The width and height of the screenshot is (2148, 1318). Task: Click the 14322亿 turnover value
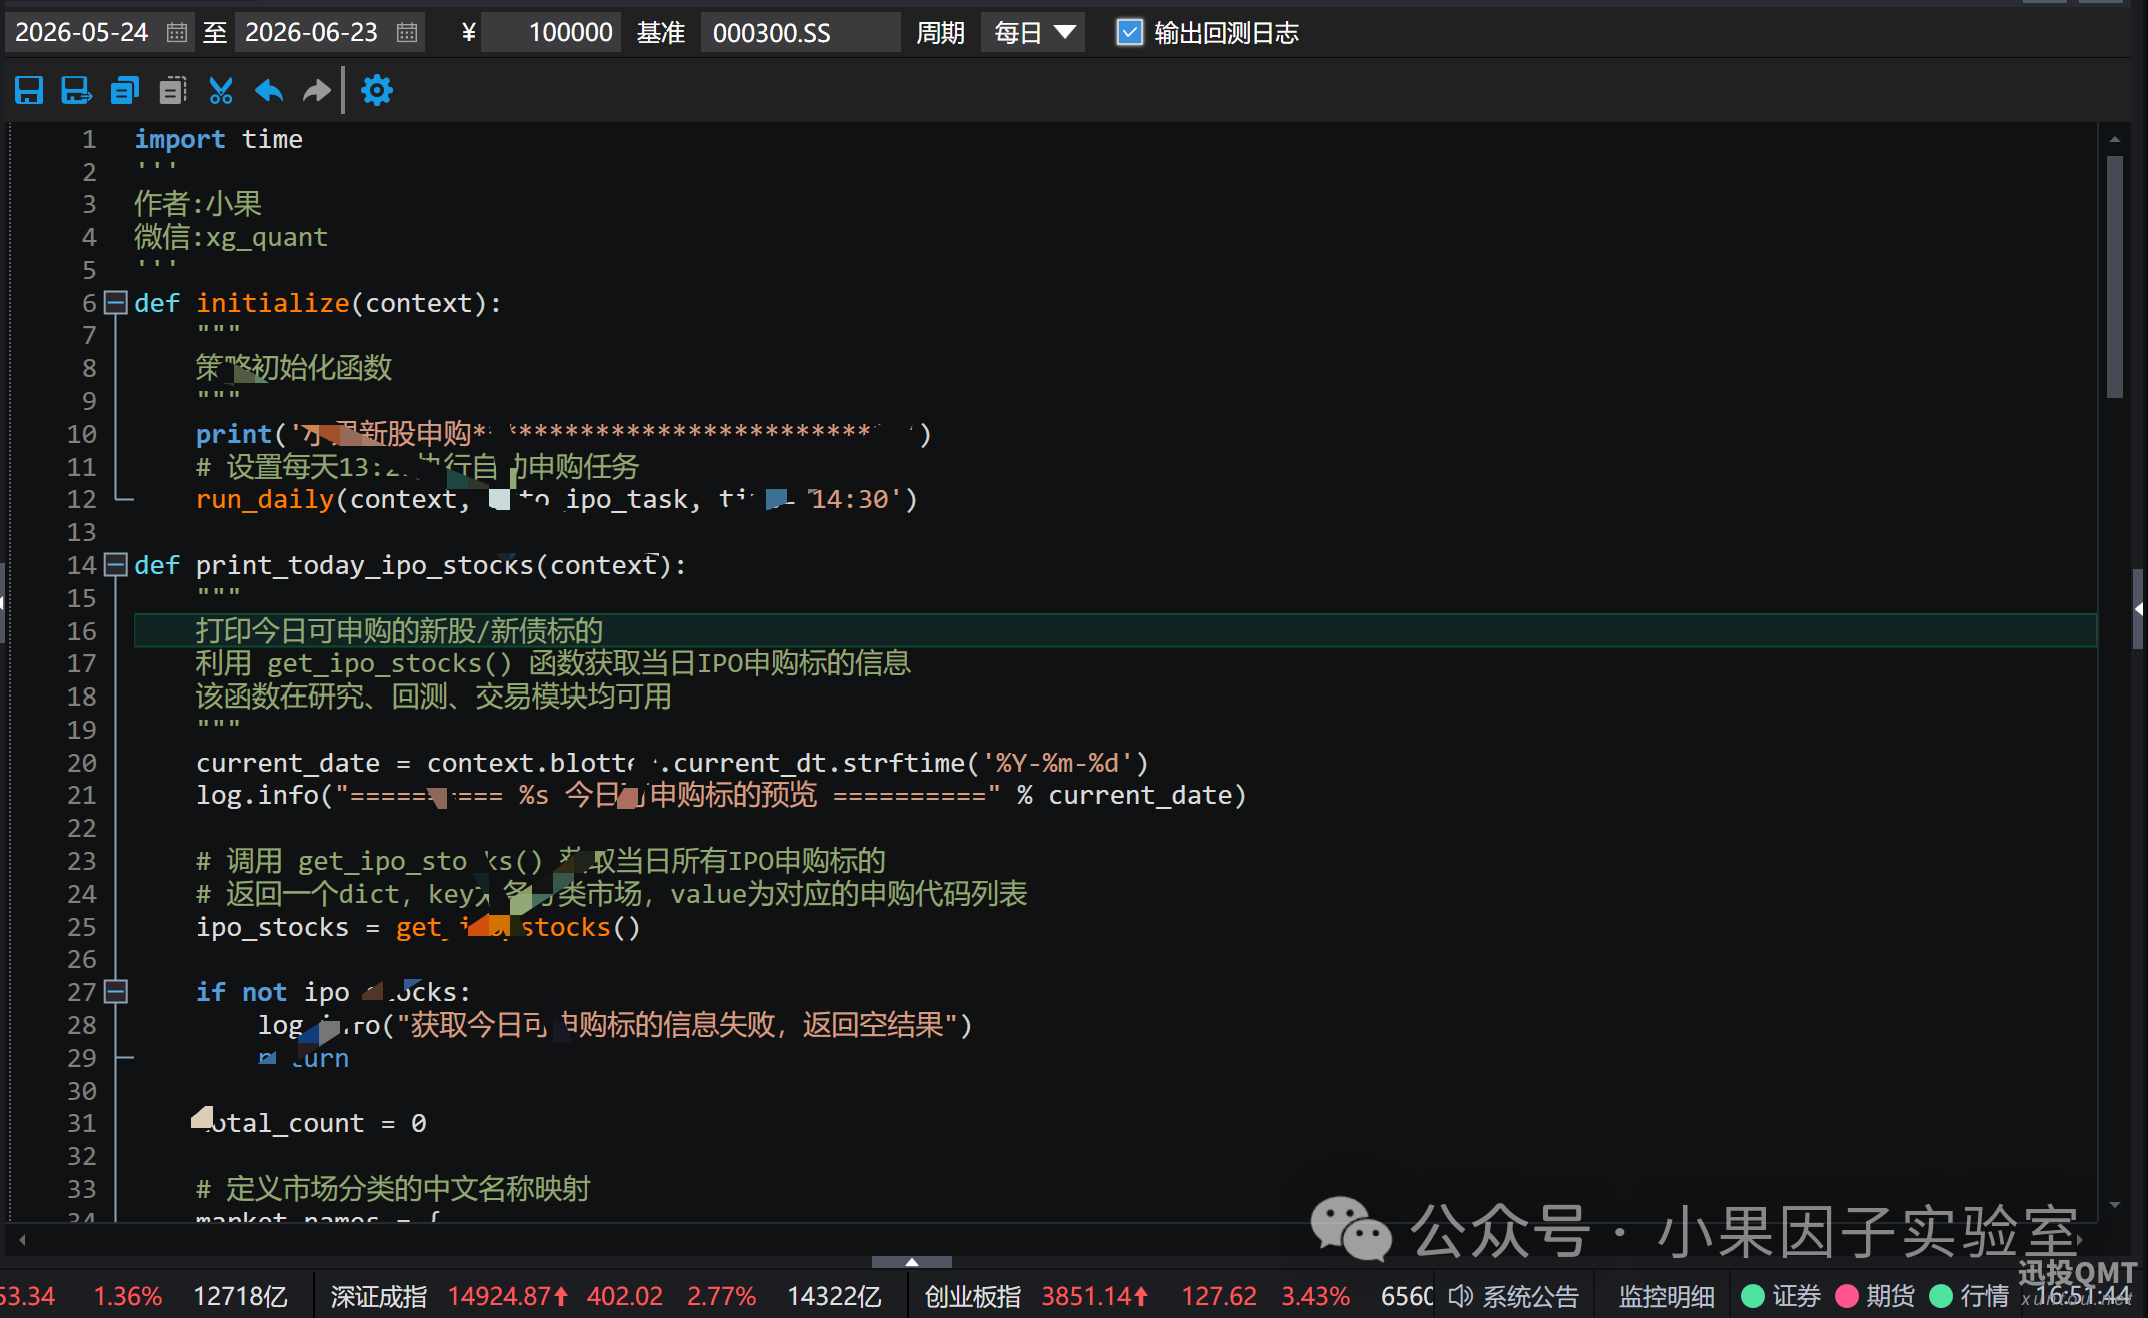(834, 1296)
